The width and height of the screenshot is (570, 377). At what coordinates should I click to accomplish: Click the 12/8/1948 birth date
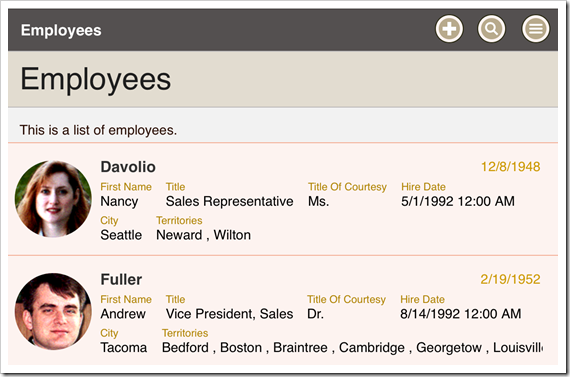[x=511, y=167]
